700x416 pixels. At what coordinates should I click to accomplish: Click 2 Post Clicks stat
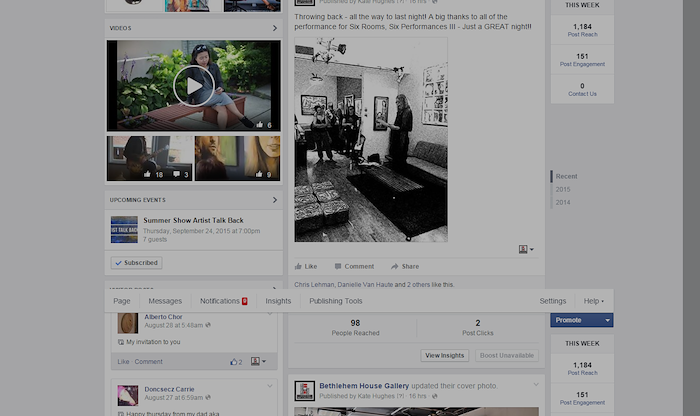(x=478, y=327)
